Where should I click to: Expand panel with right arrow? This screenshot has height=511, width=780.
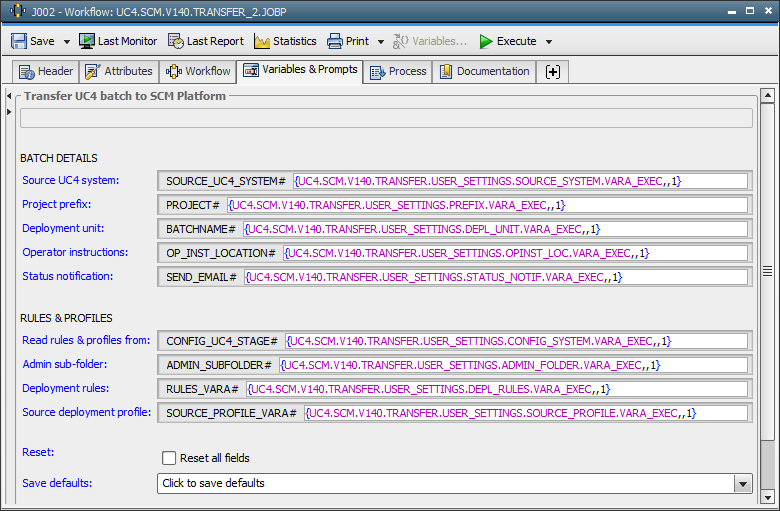point(9,112)
